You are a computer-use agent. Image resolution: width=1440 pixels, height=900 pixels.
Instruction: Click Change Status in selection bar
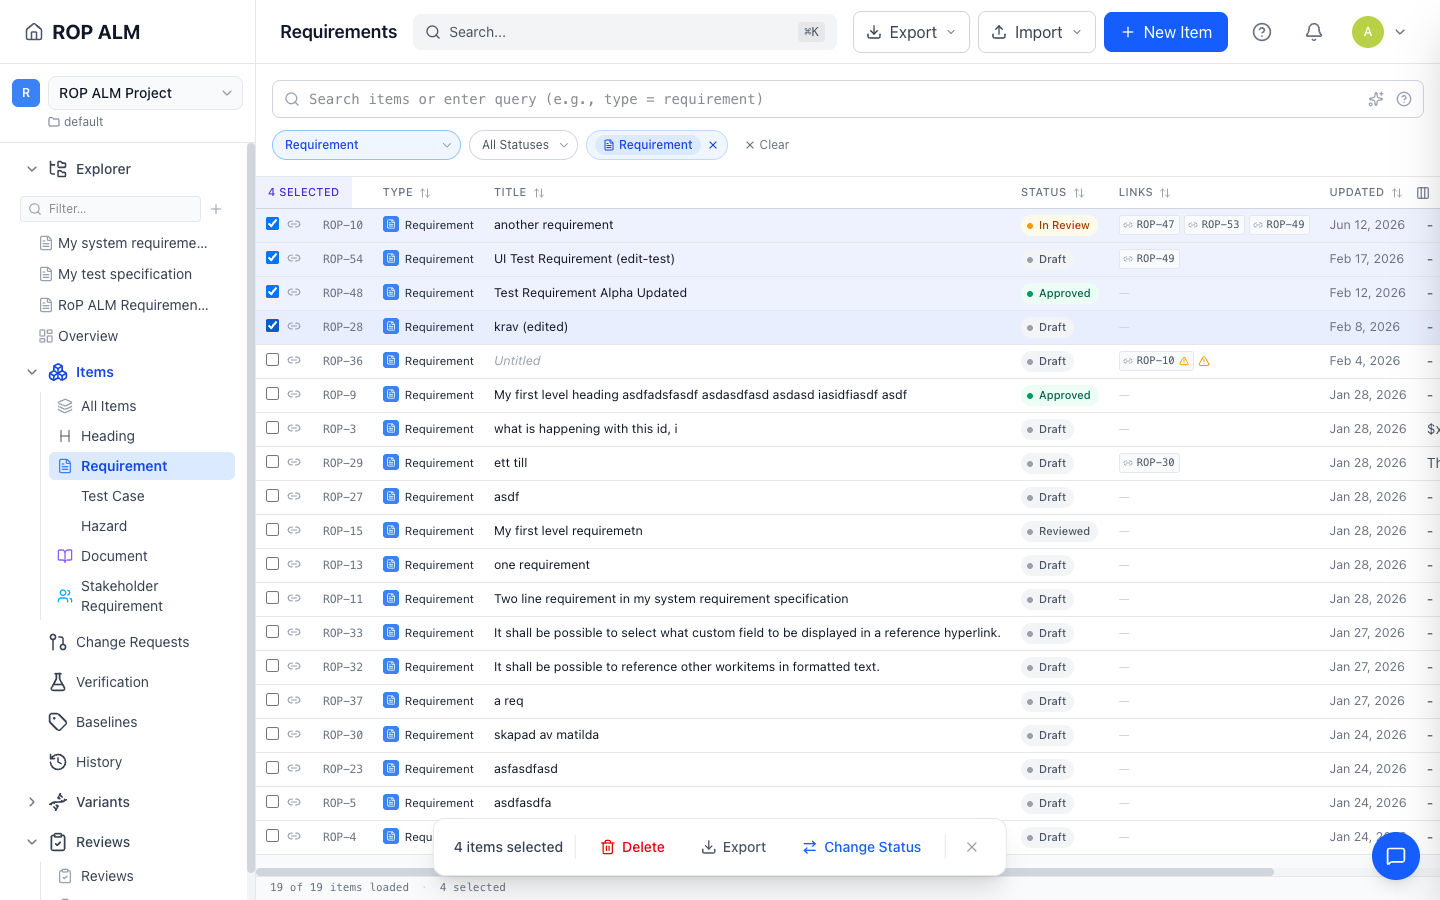tap(862, 847)
